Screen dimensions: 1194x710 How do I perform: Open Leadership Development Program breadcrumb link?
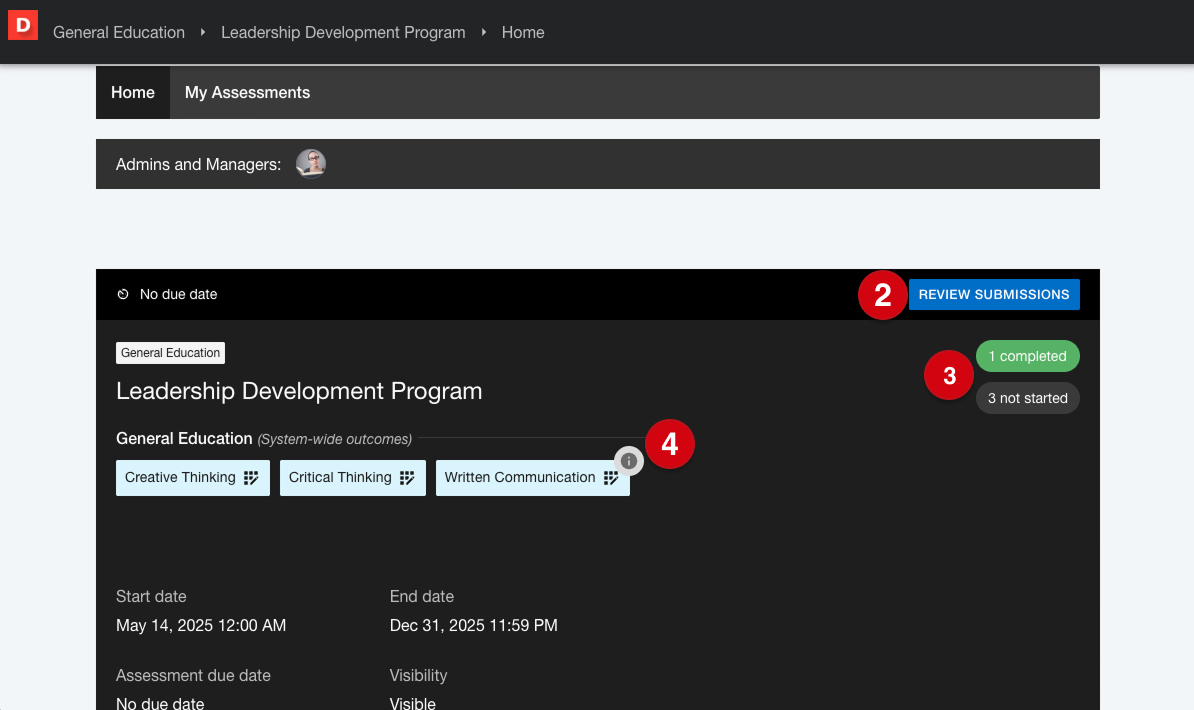(343, 33)
